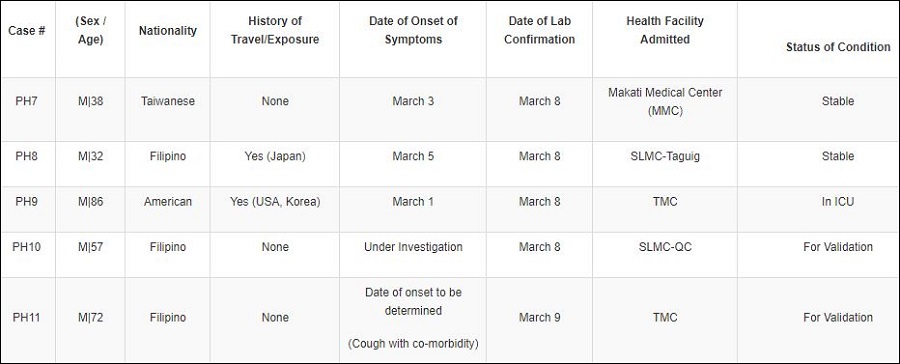Select the PH11 case number cell
The image size is (900, 364).
tap(27, 317)
